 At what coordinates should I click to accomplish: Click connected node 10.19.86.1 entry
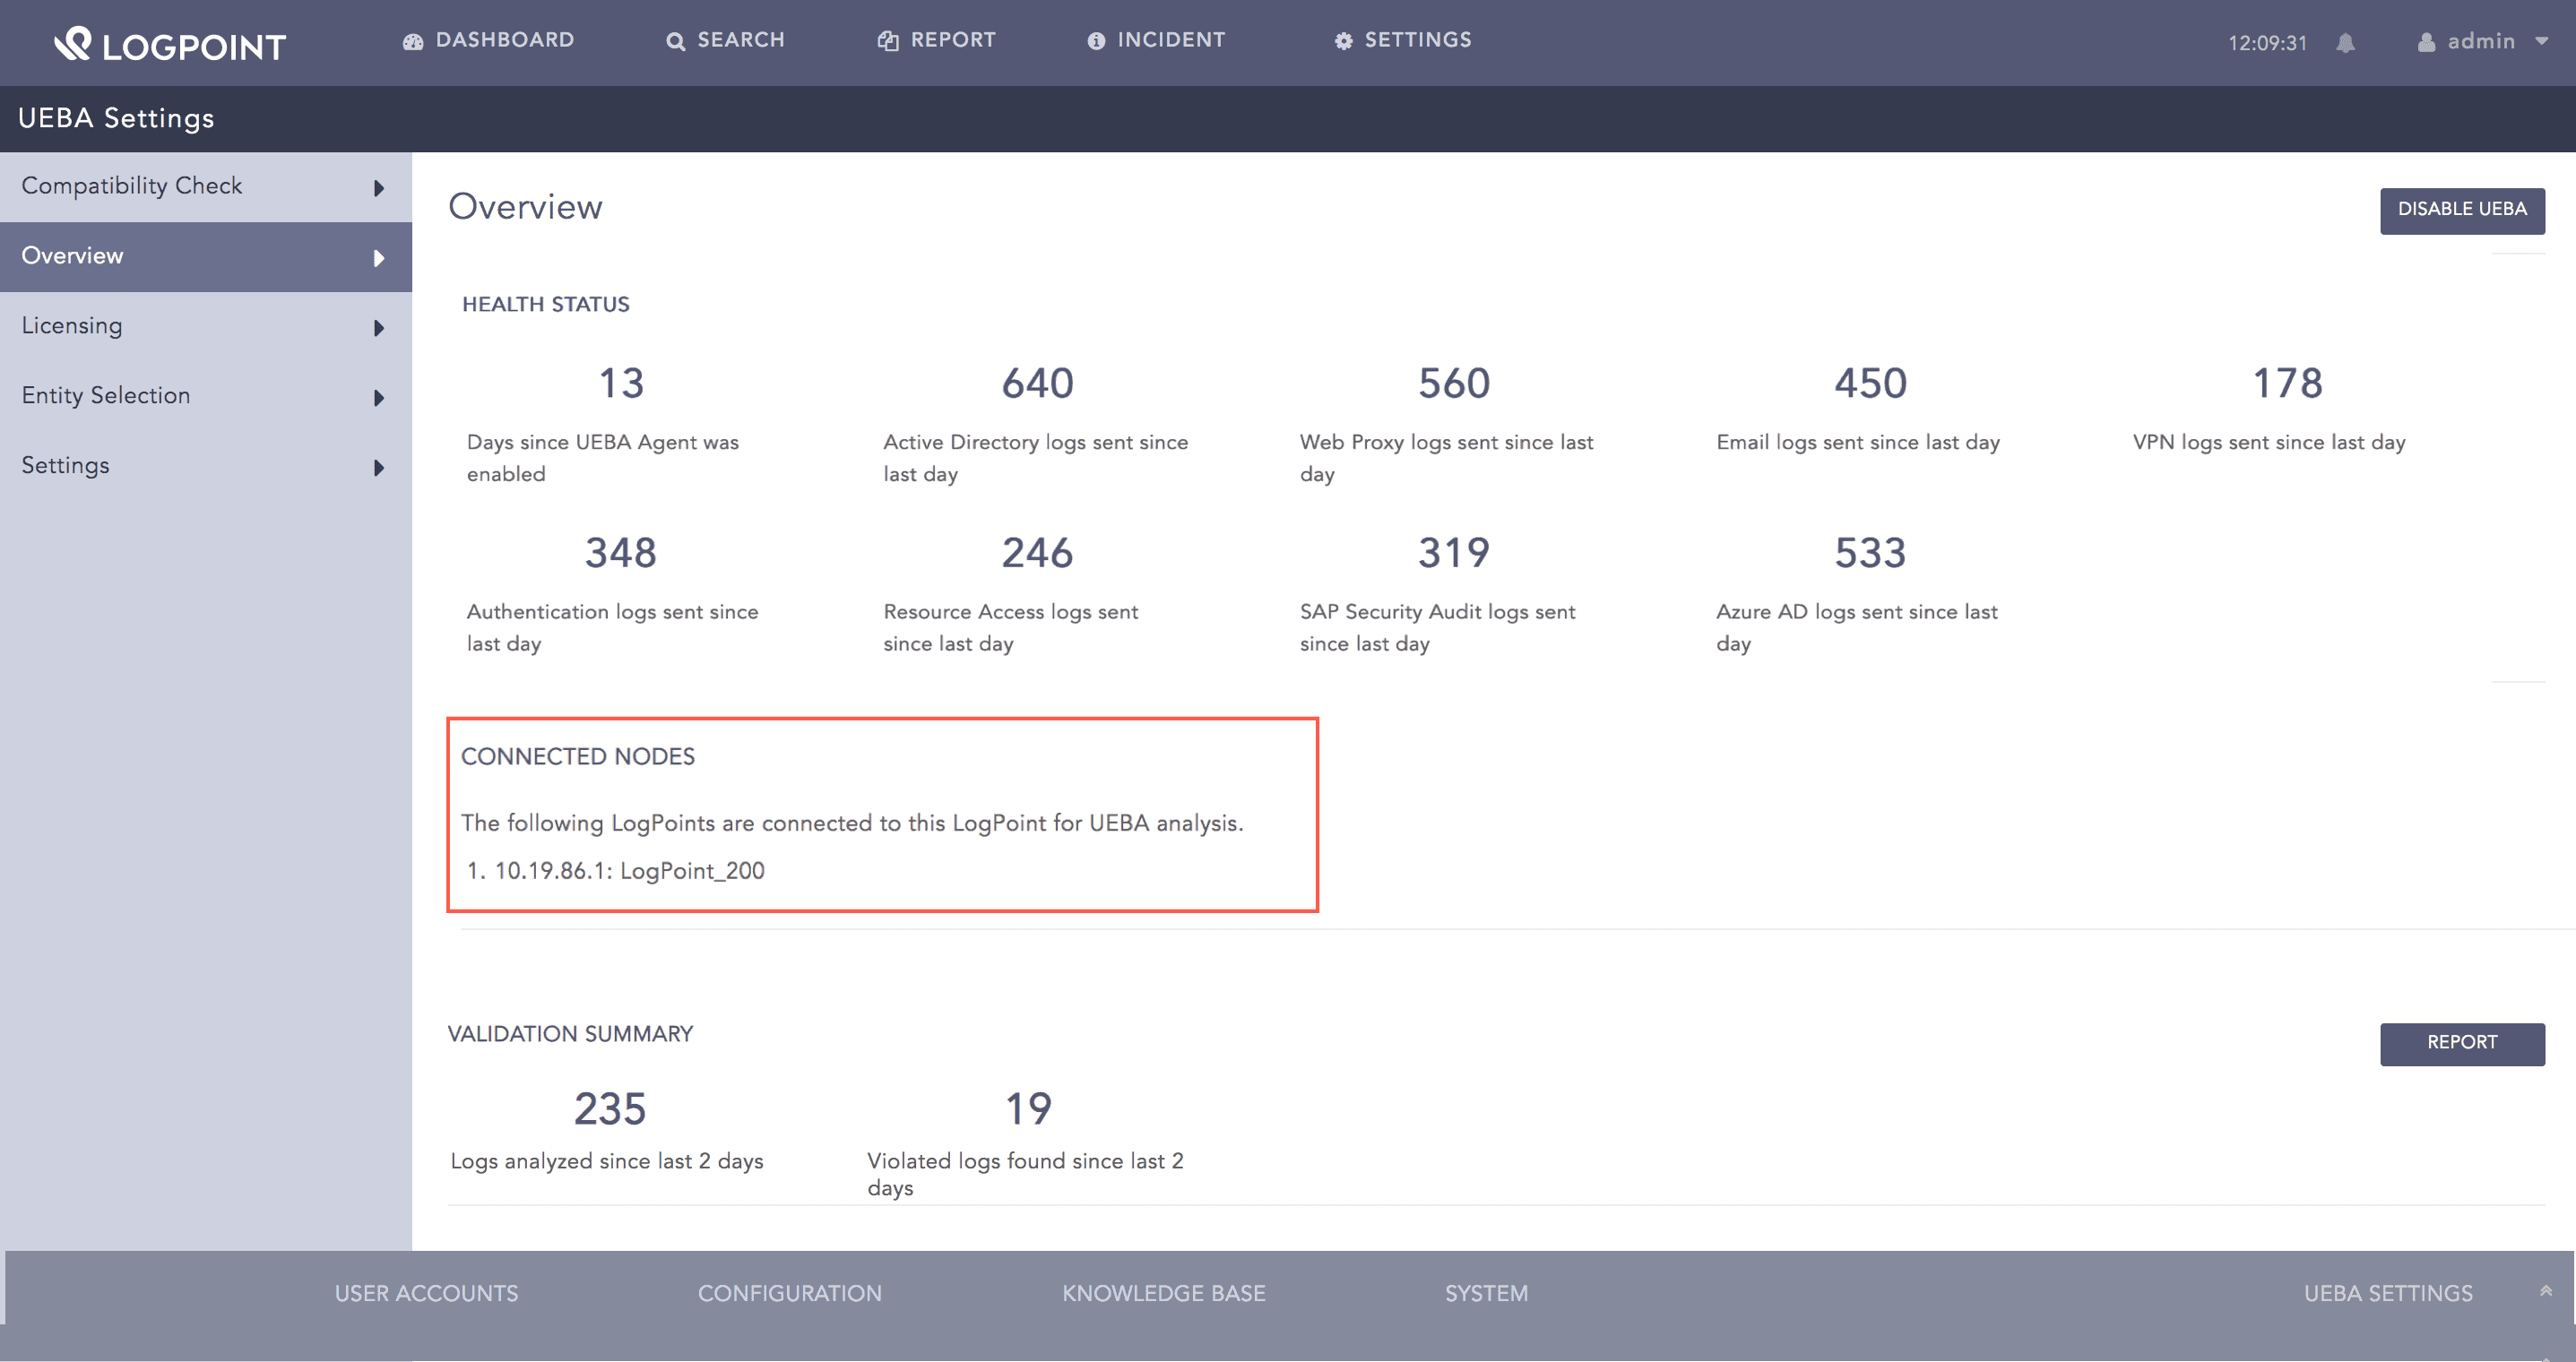pyautogui.click(x=629, y=870)
